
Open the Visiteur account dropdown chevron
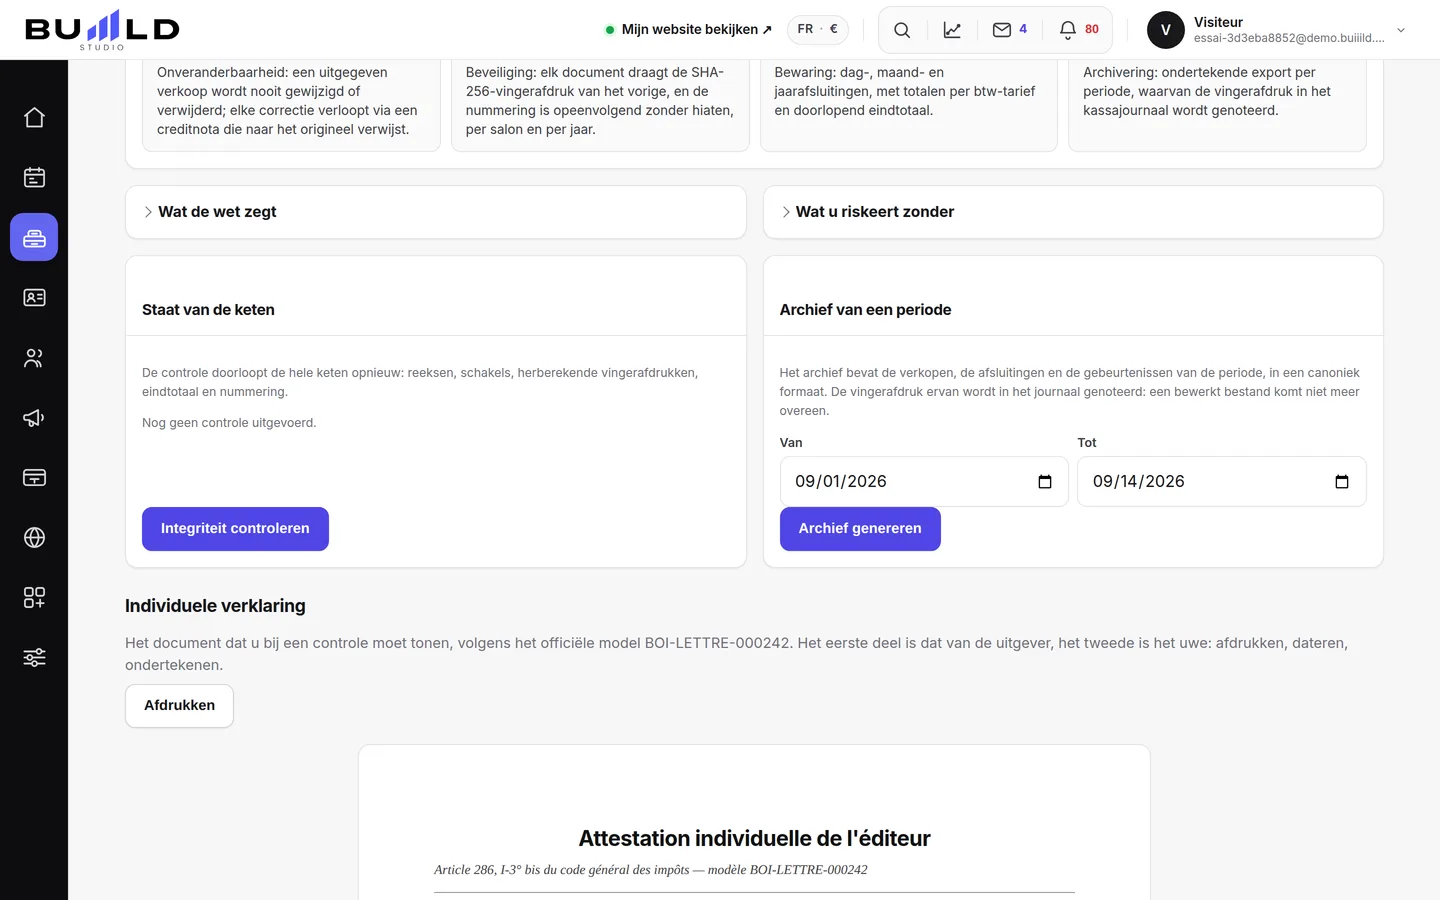coord(1401,30)
